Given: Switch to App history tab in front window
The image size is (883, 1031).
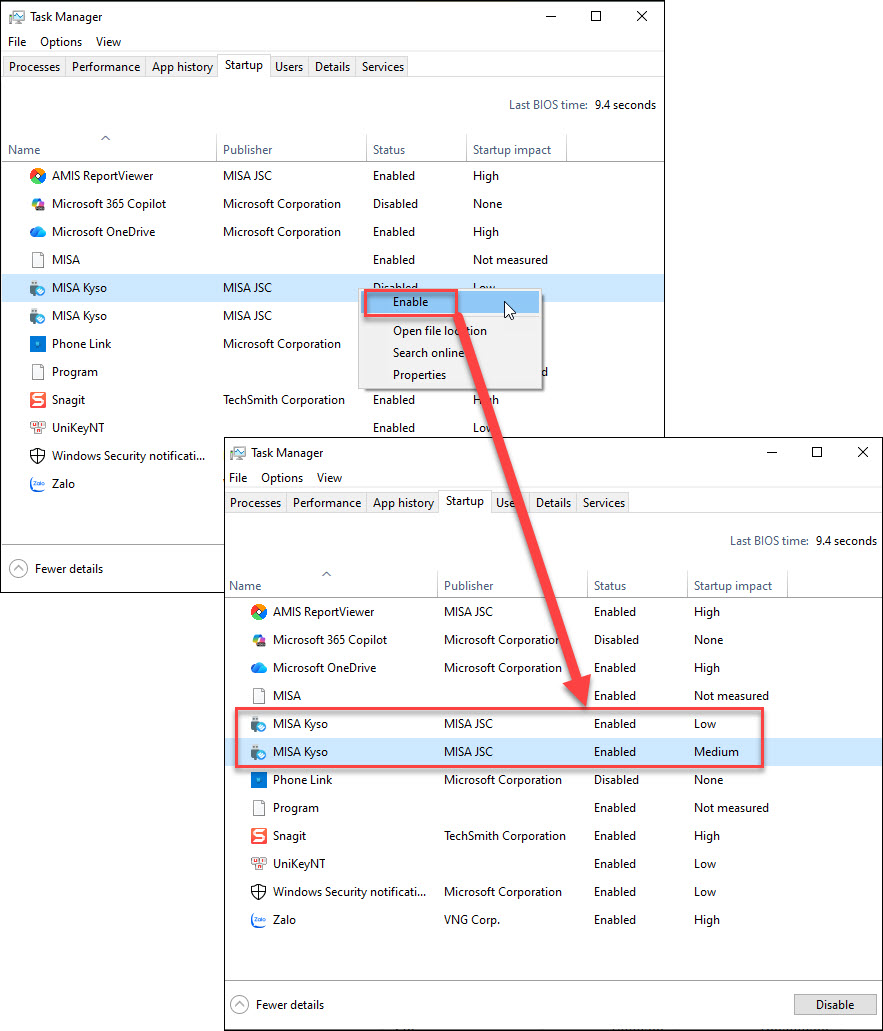Looking at the screenshot, I should click(x=403, y=503).
